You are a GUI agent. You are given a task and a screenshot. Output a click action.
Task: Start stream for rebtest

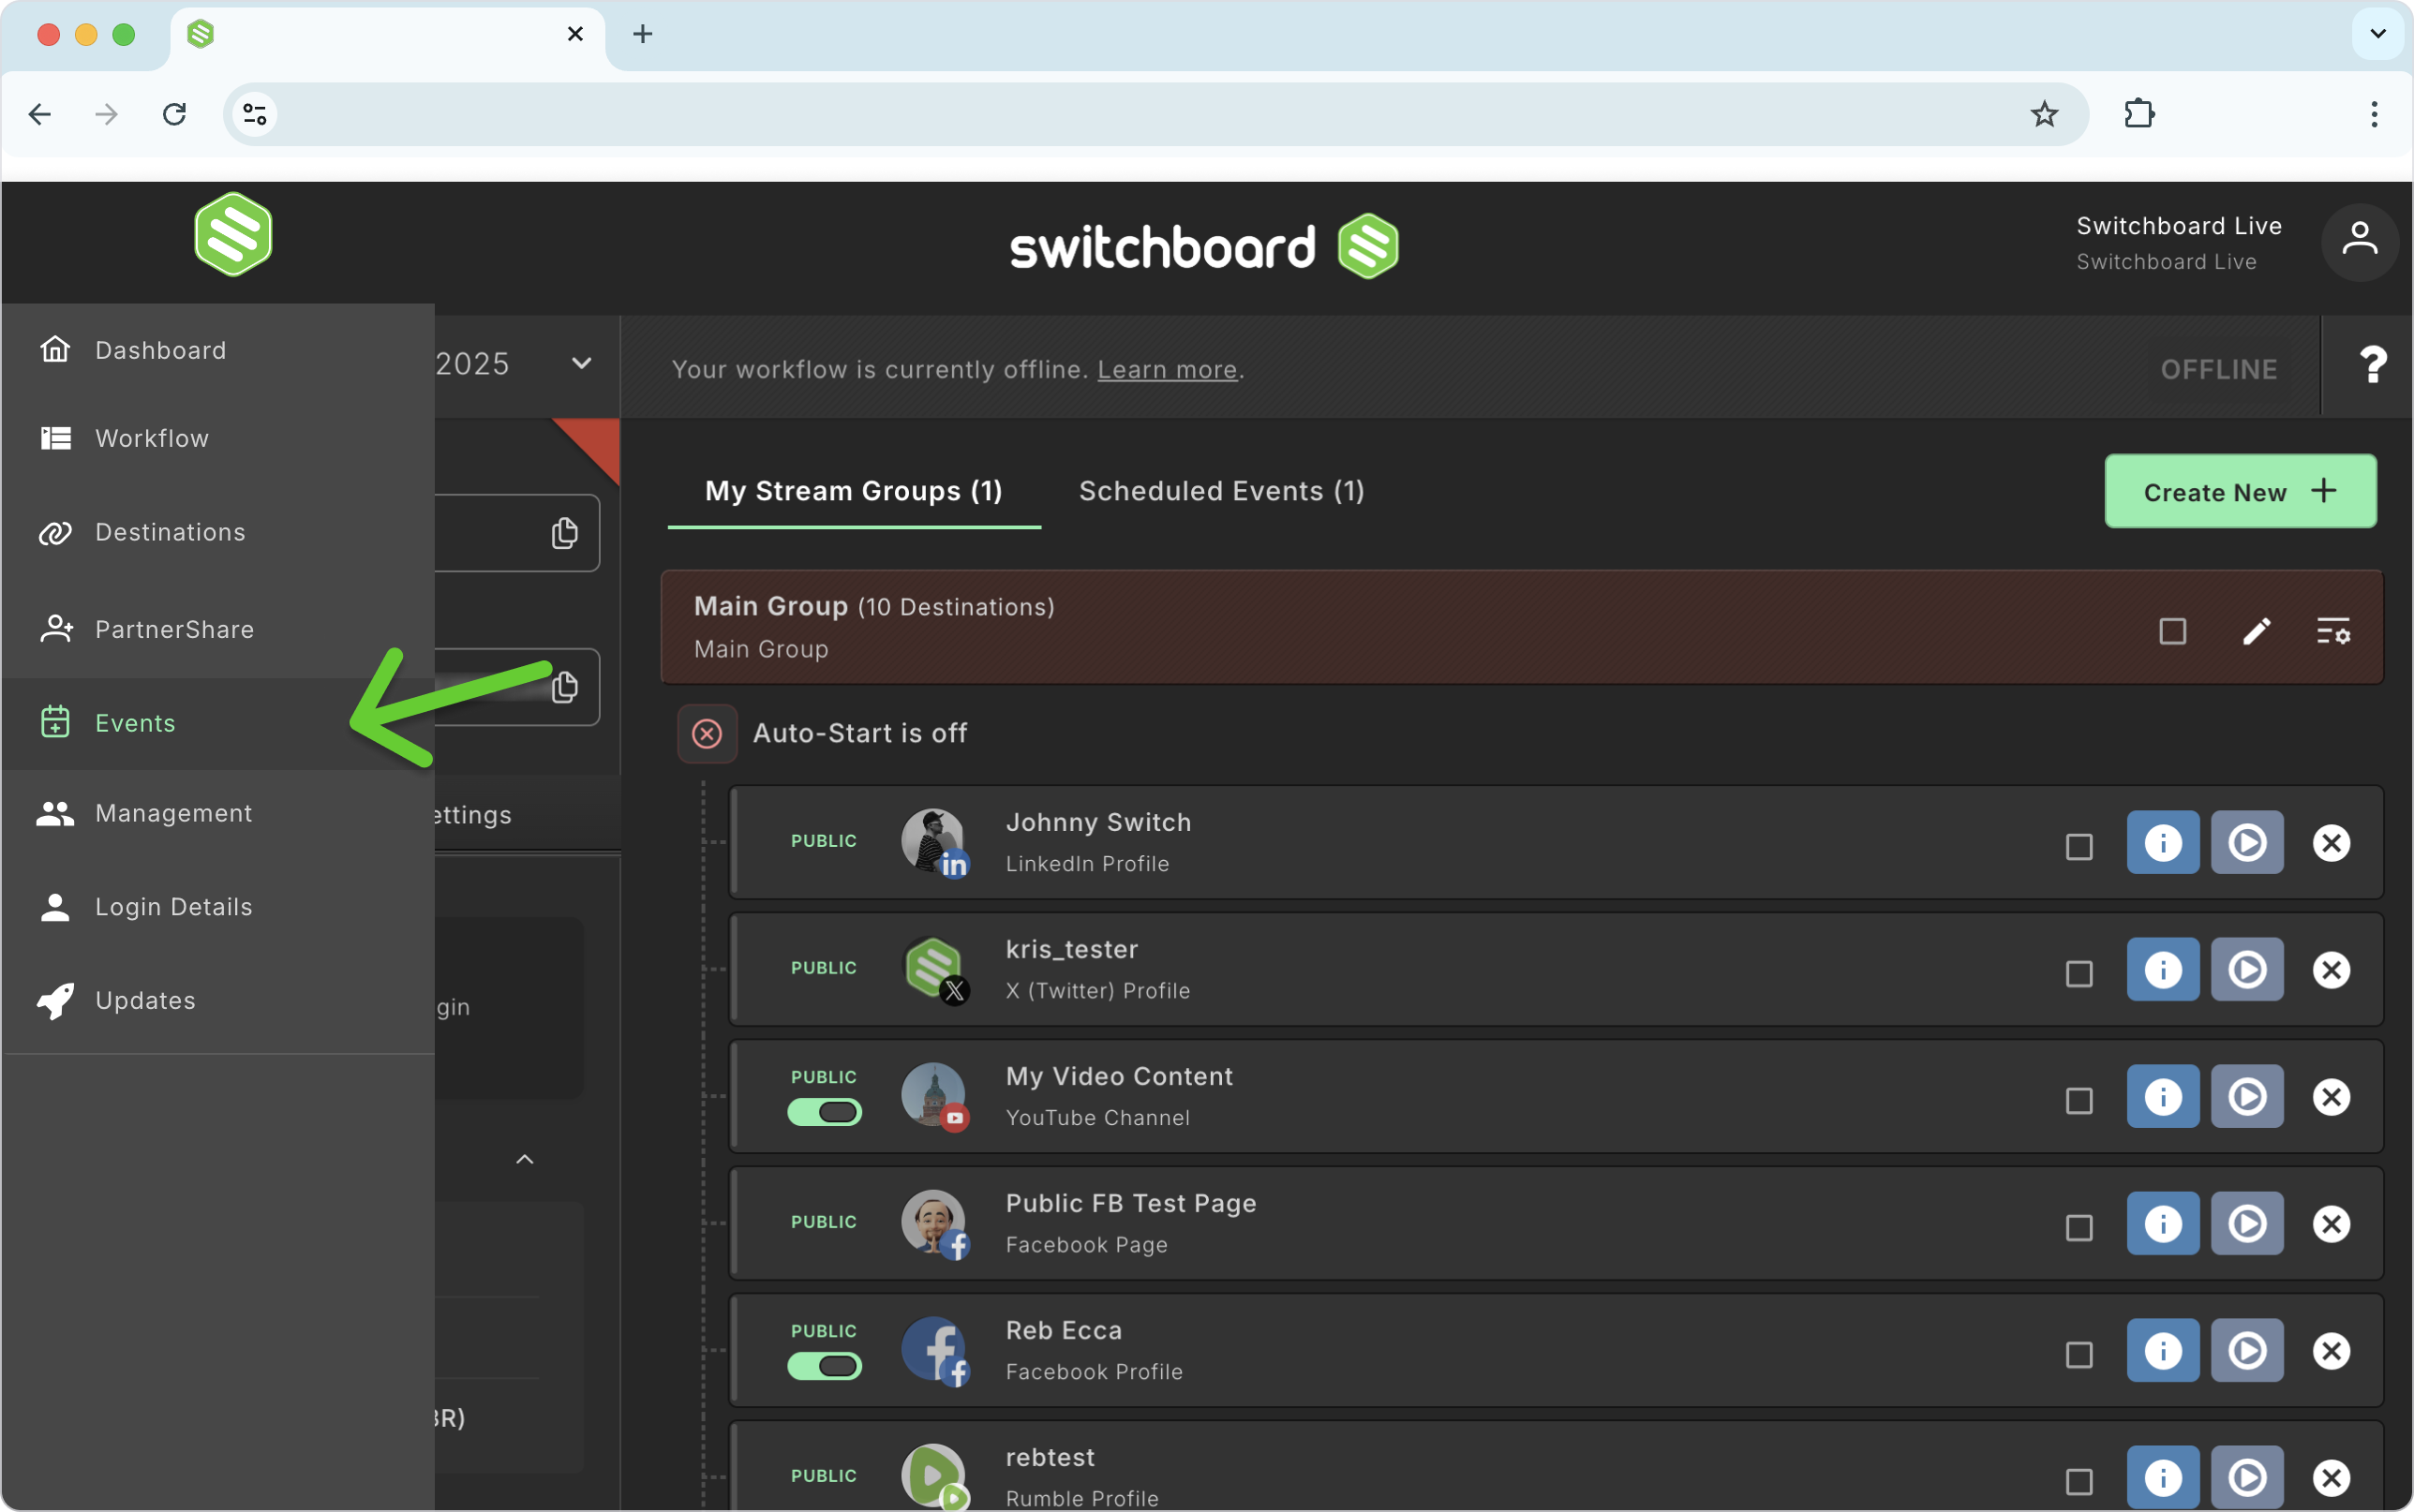point(2247,1477)
